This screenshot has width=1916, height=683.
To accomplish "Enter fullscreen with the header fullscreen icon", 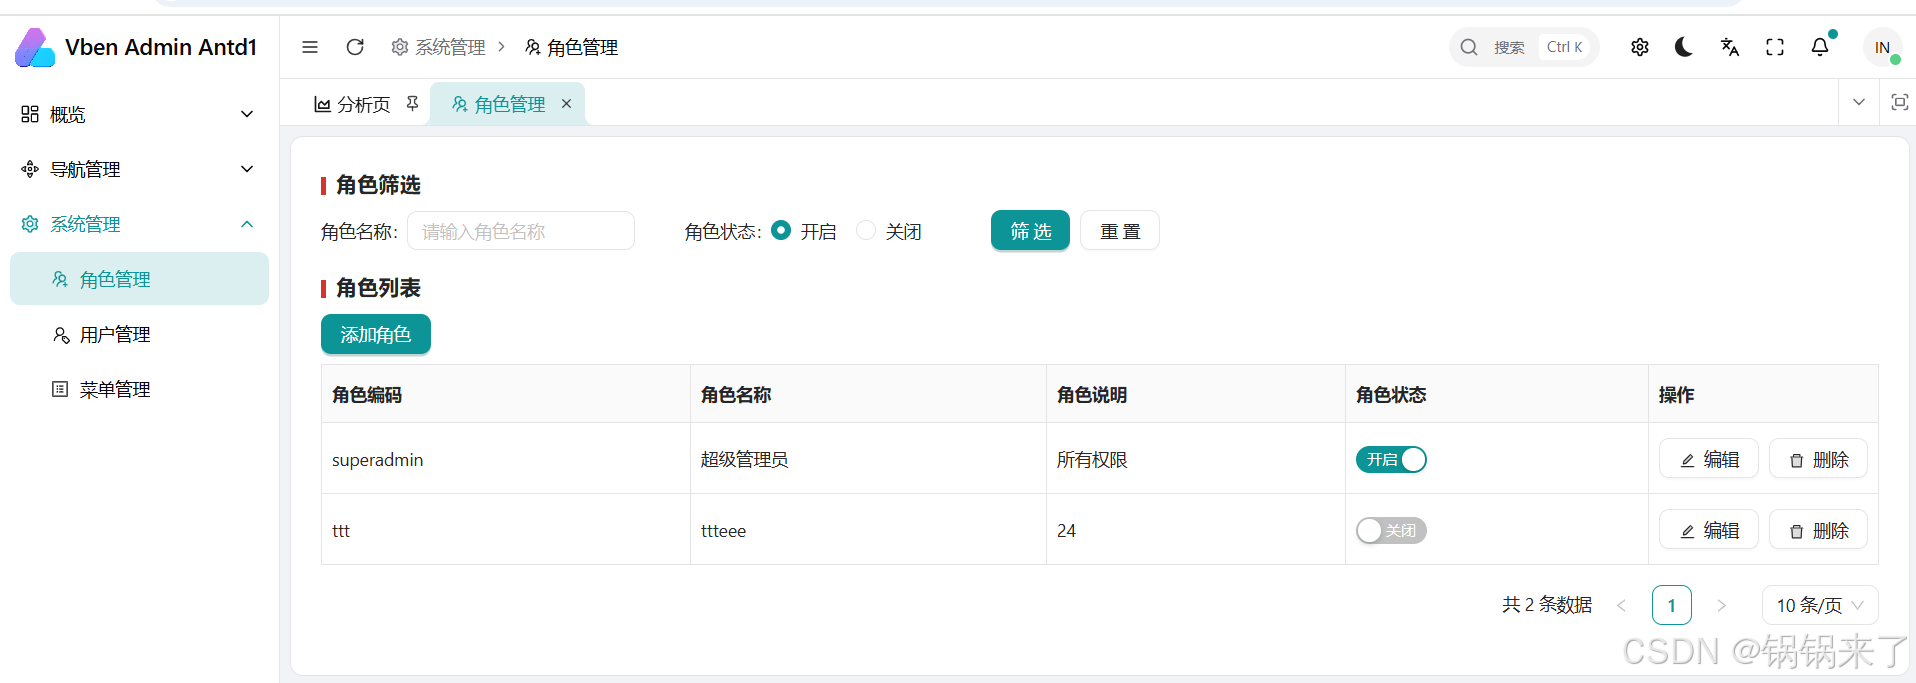I will (x=1775, y=47).
